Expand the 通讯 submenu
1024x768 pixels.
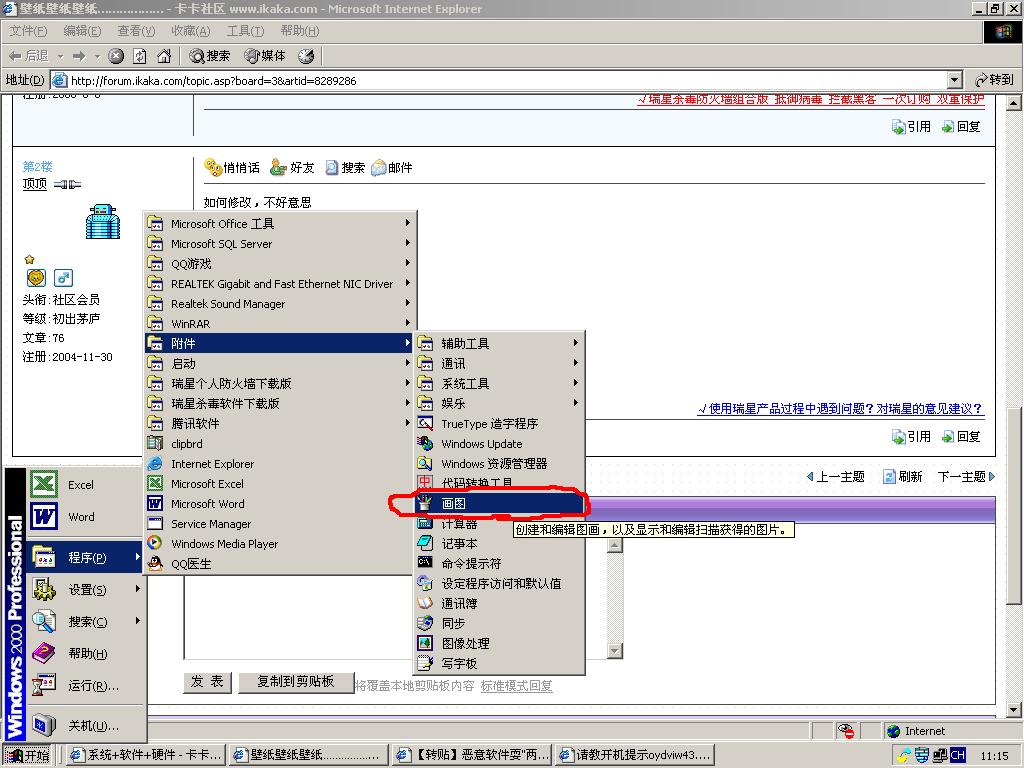click(499, 364)
